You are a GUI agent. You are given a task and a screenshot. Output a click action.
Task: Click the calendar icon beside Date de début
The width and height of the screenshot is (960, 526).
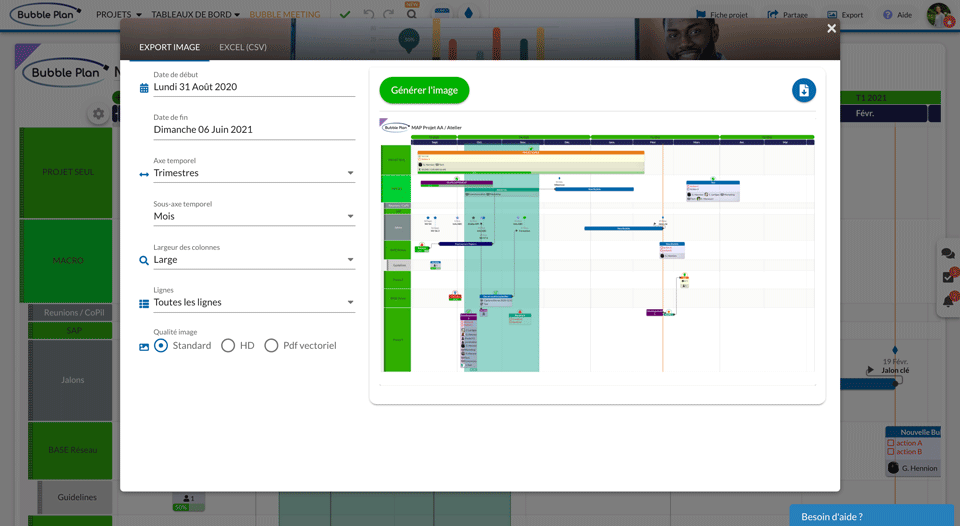coord(144,88)
